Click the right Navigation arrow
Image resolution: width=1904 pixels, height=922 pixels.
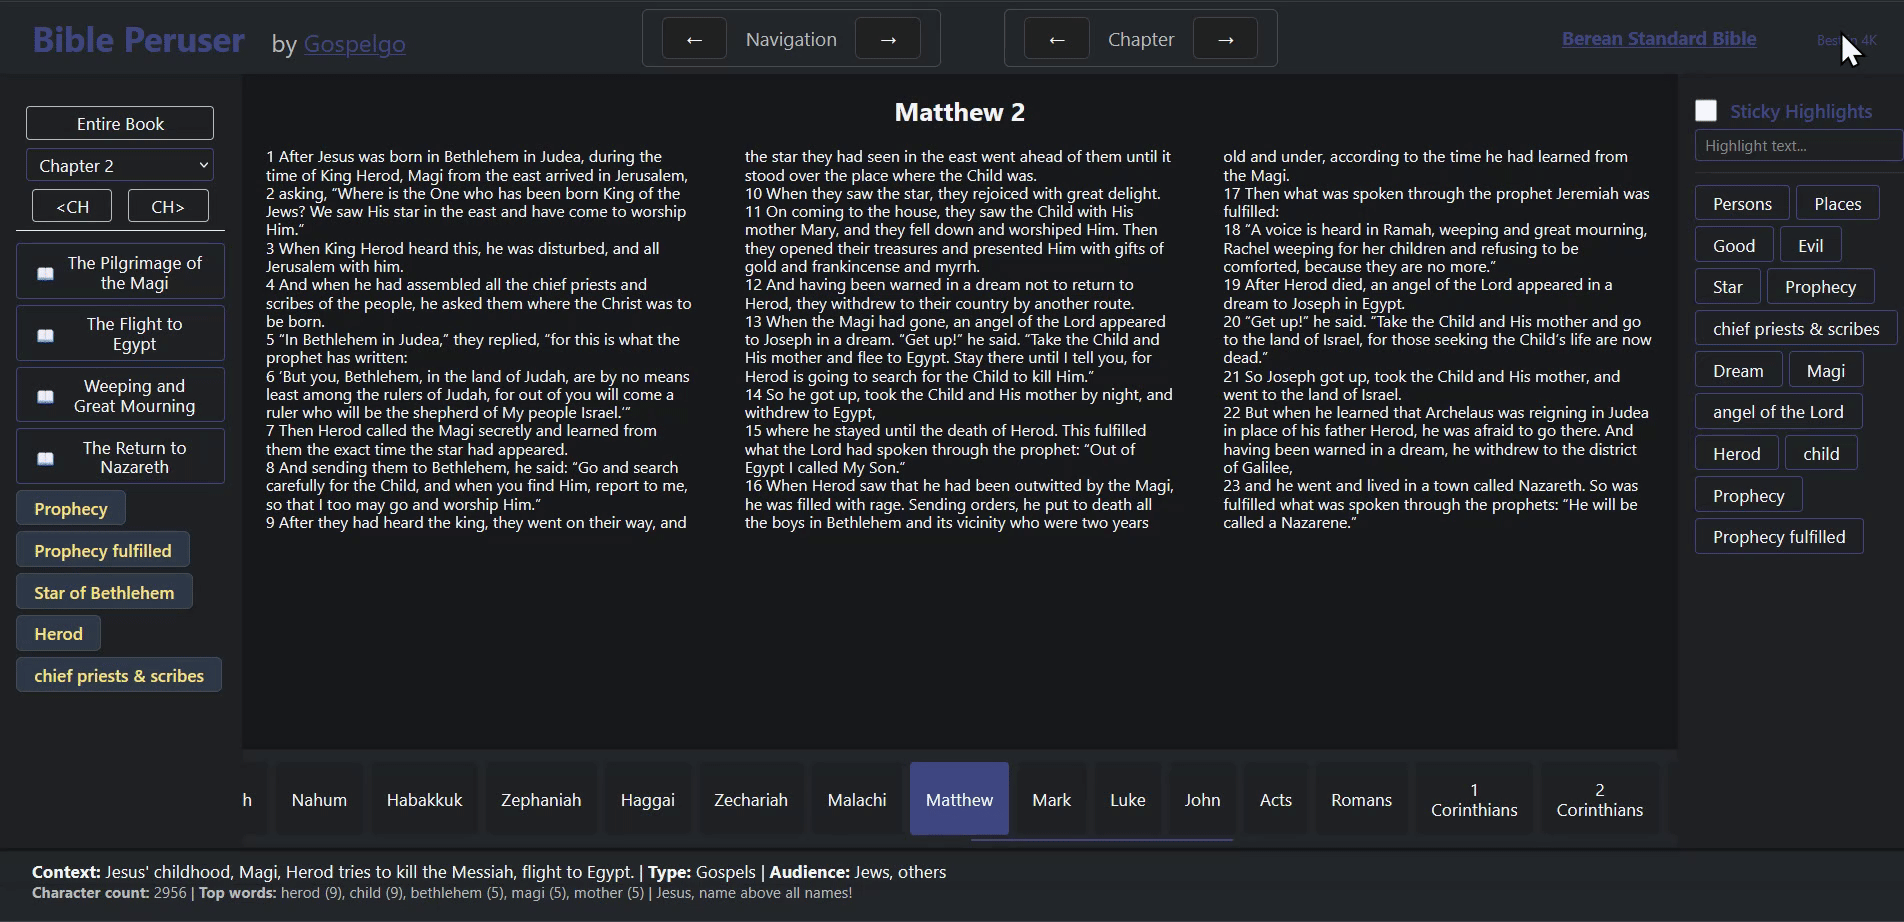[889, 38]
